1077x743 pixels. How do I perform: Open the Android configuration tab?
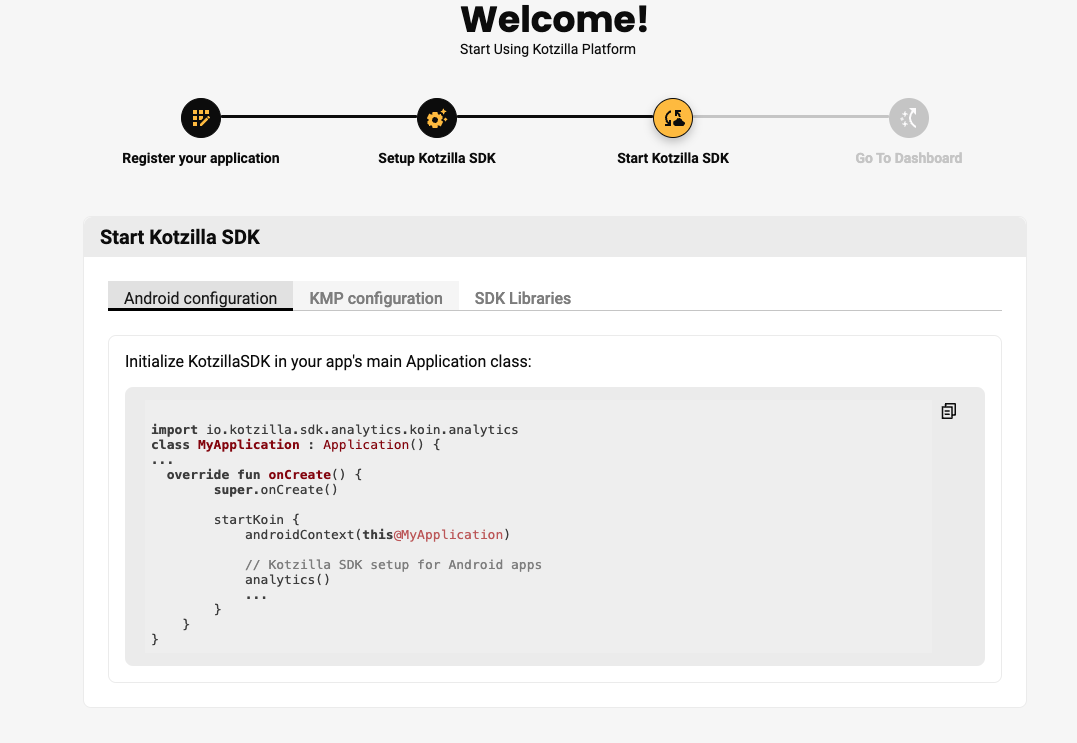tap(200, 298)
